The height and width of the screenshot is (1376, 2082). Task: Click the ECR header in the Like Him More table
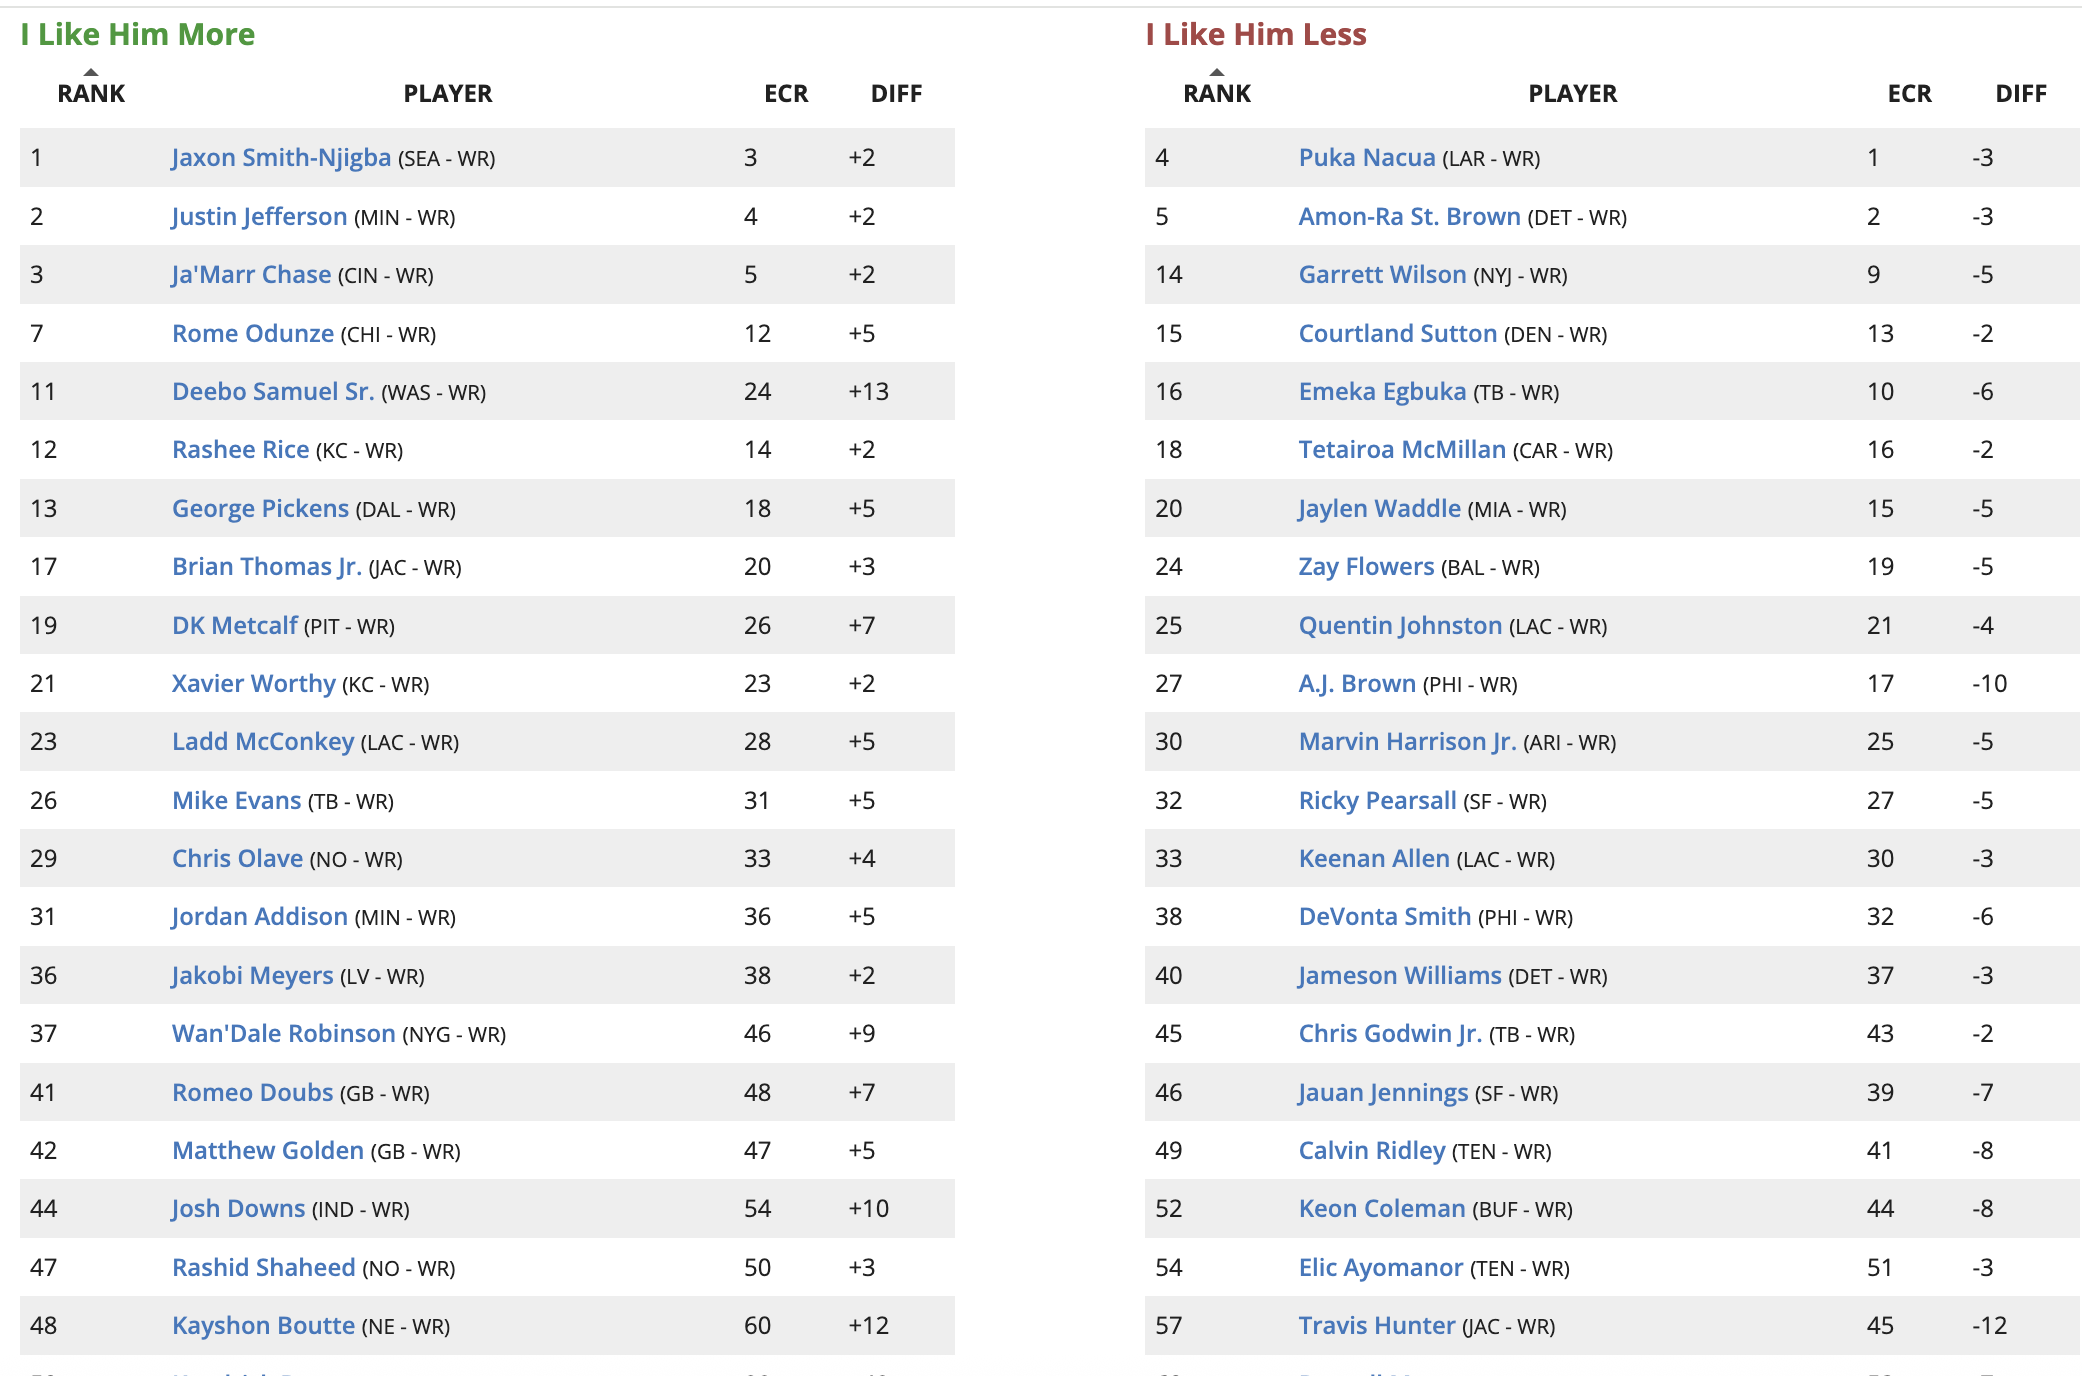786,93
